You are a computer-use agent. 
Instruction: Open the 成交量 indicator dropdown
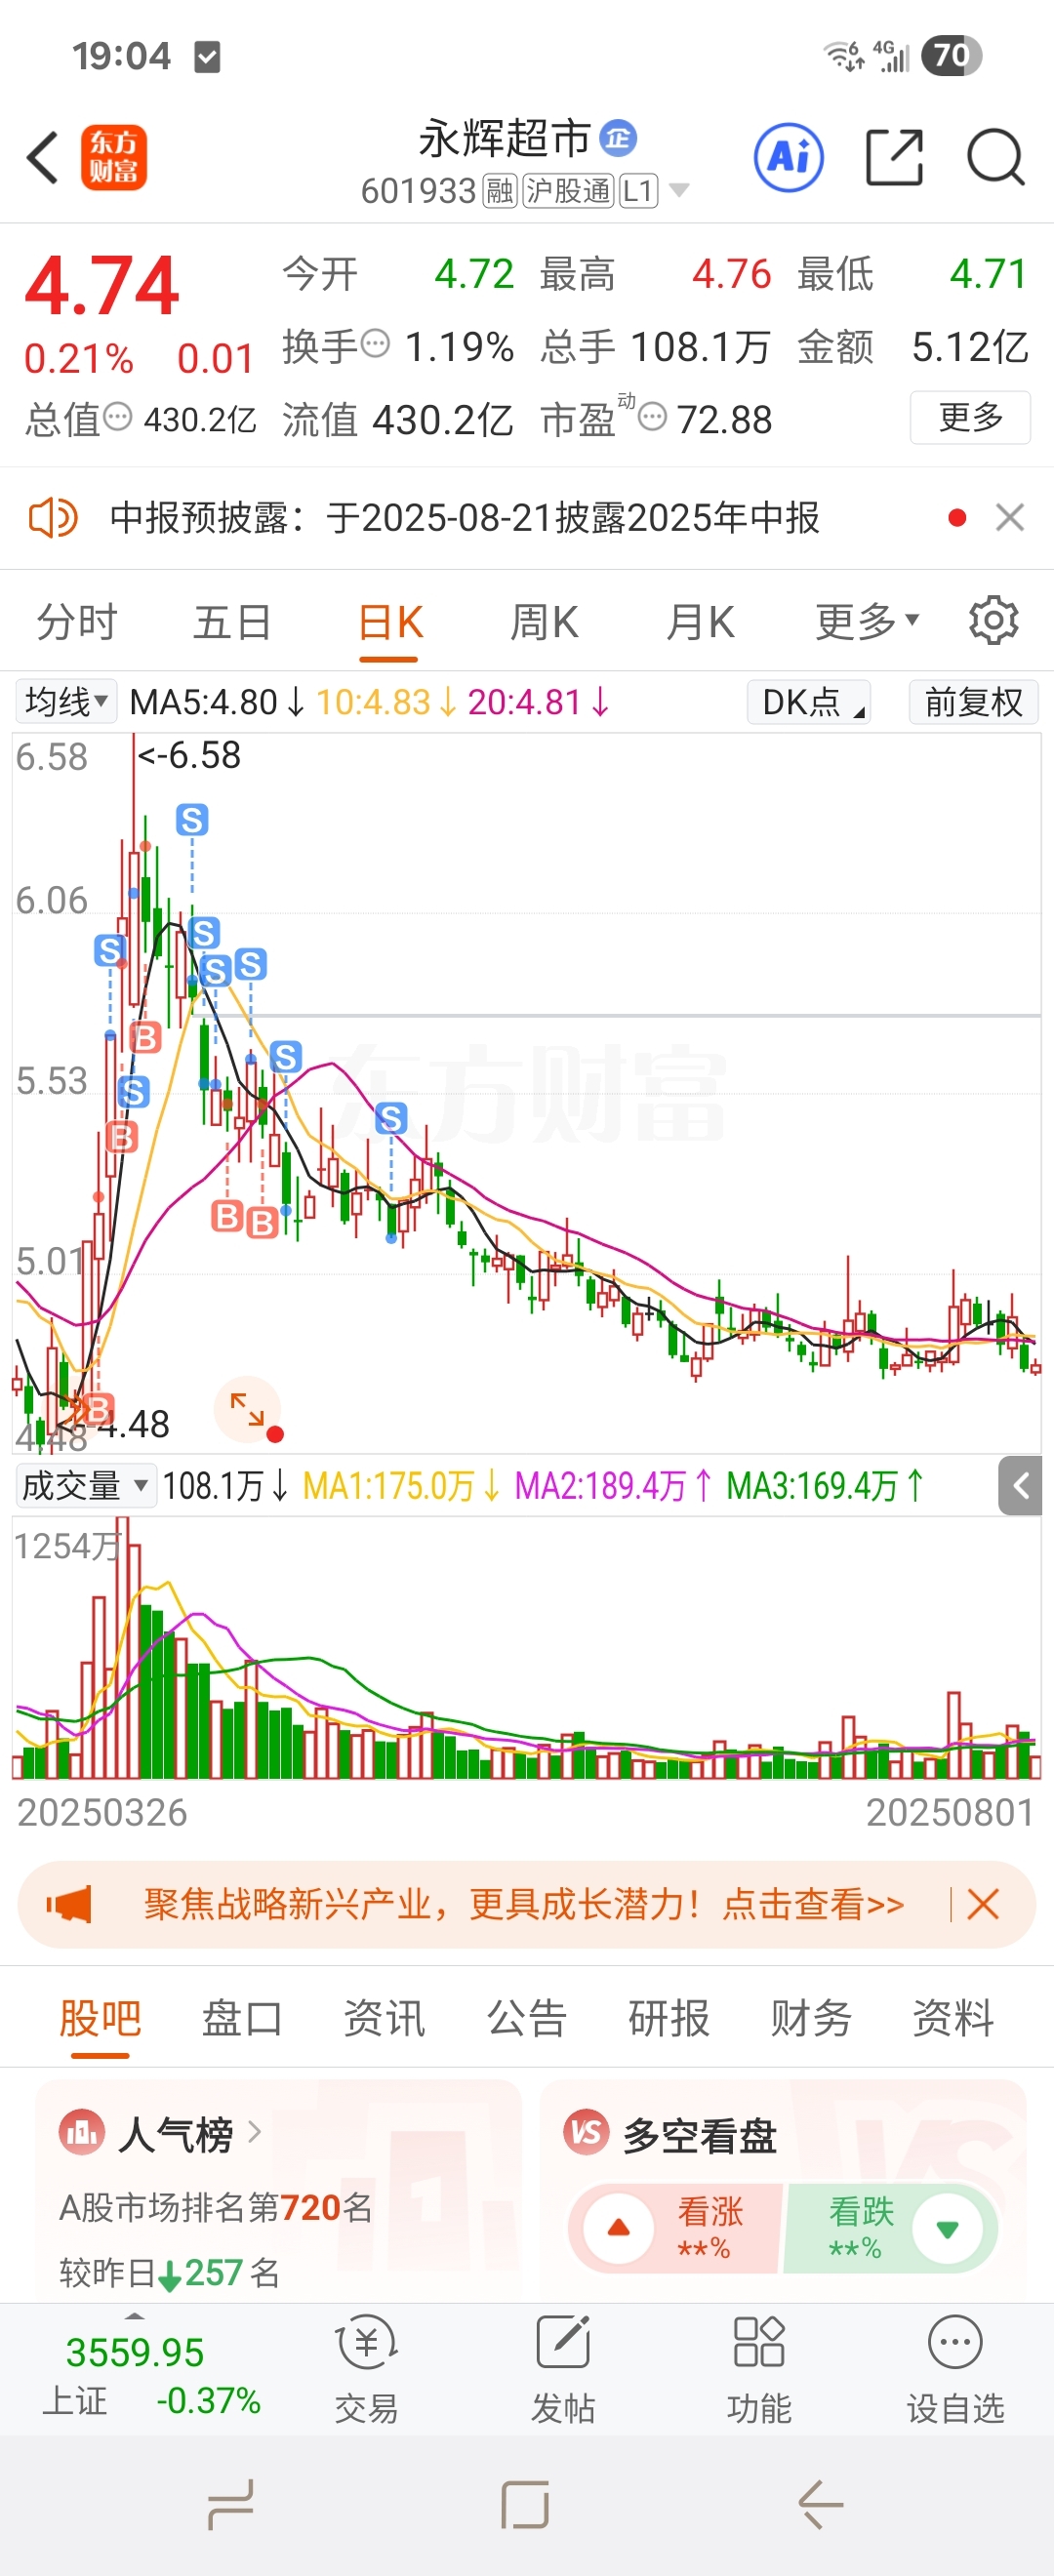coord(85,1485)
